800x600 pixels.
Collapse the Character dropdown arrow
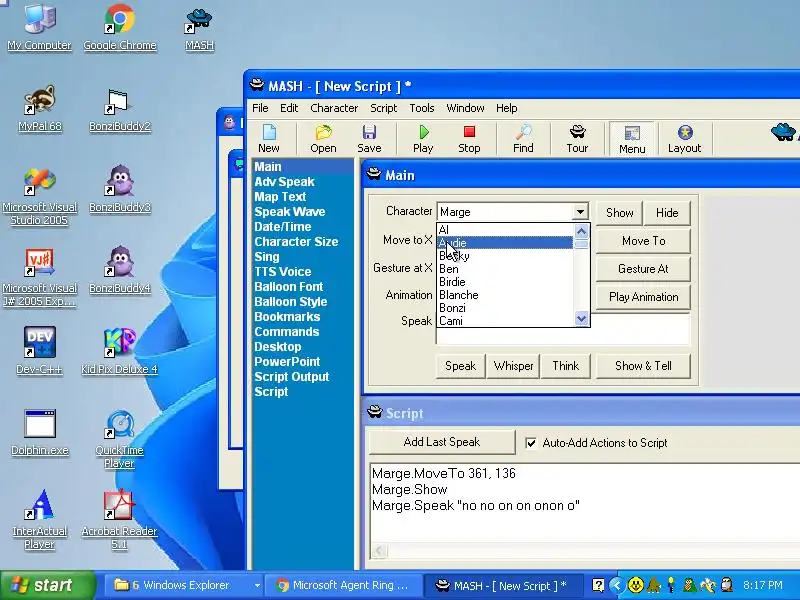(x=580, y=212)
